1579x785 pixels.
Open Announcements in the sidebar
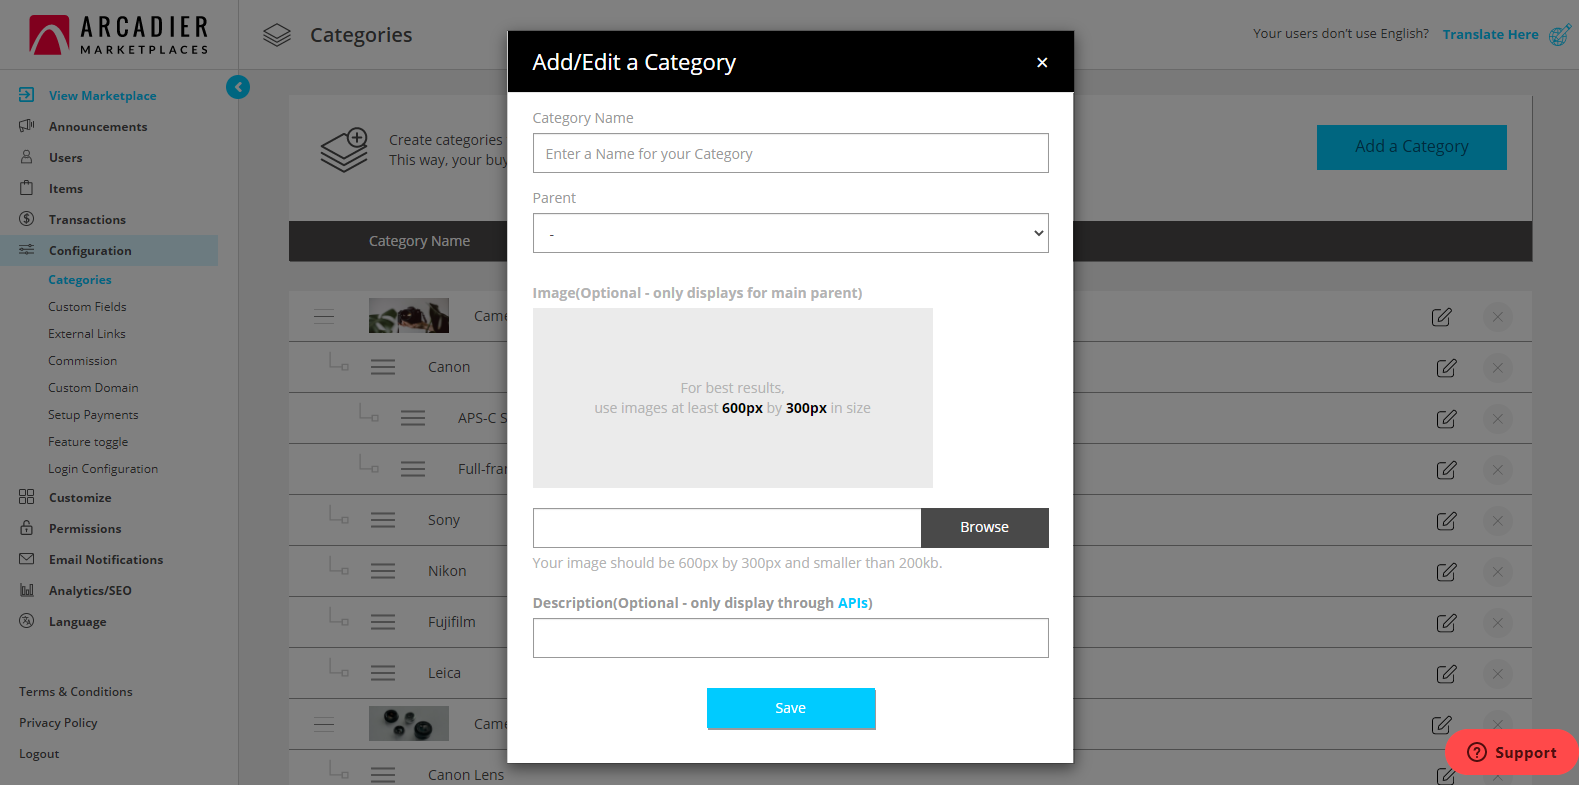(98, 127)
